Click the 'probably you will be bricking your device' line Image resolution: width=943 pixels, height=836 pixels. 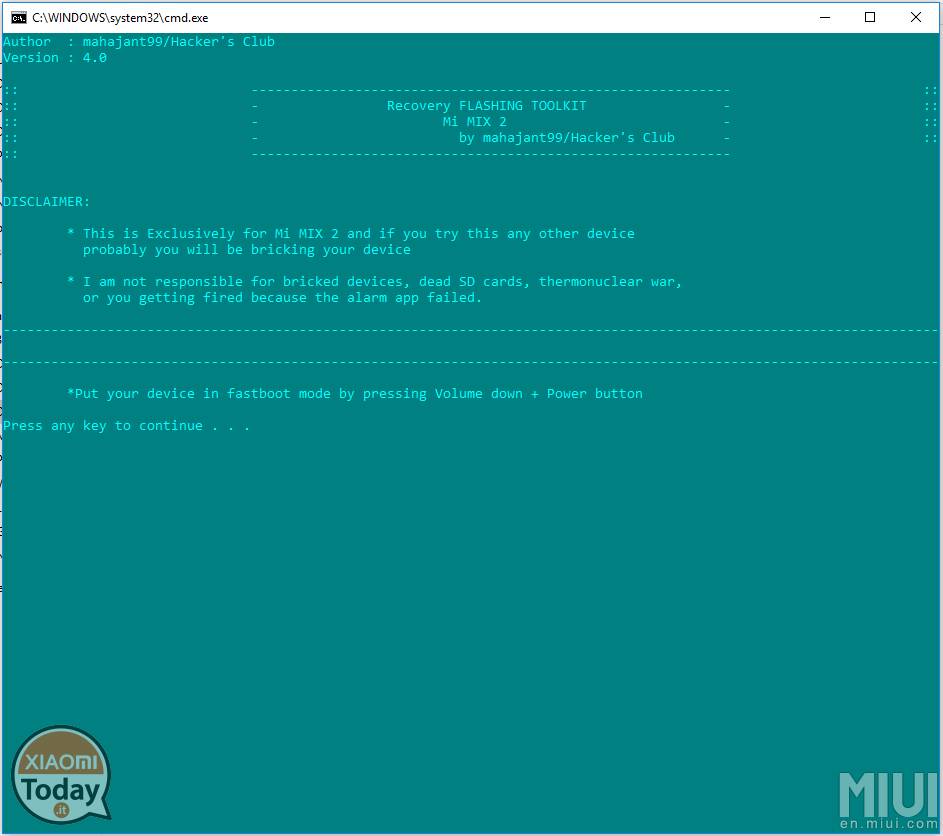click(247, 250)
